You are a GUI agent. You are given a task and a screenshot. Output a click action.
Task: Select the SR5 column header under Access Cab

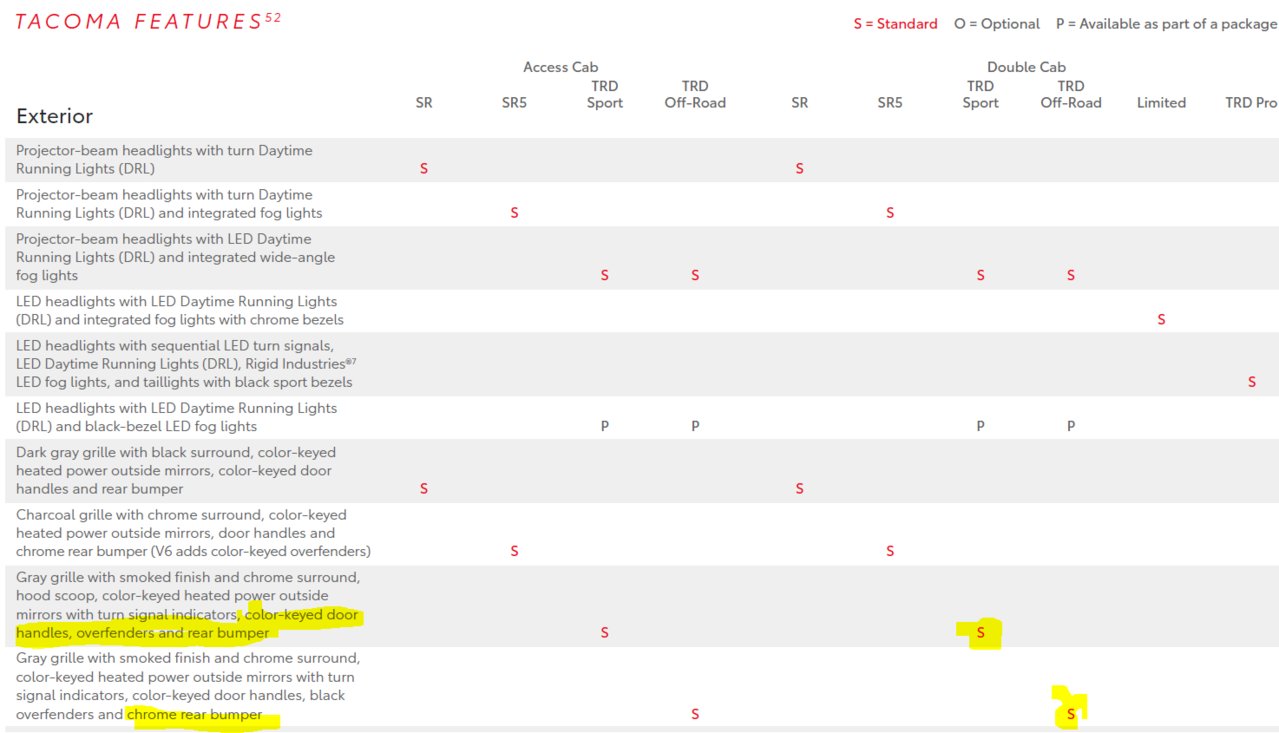coord(514,103)
